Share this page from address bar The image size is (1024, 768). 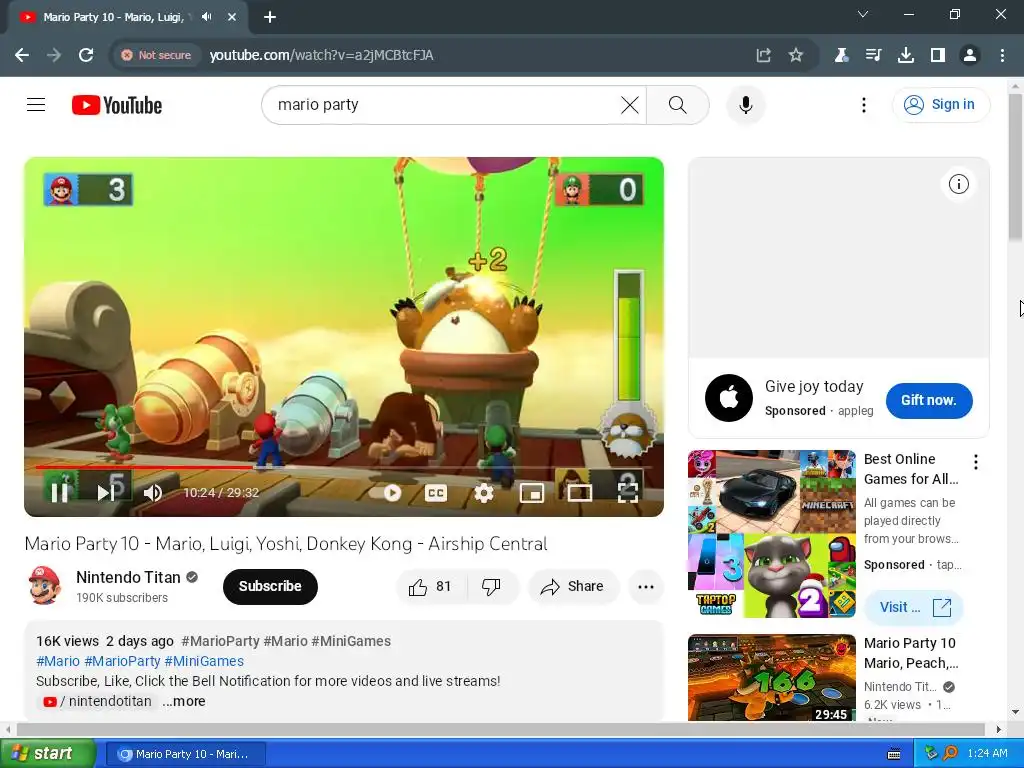(x=763, y=55)
